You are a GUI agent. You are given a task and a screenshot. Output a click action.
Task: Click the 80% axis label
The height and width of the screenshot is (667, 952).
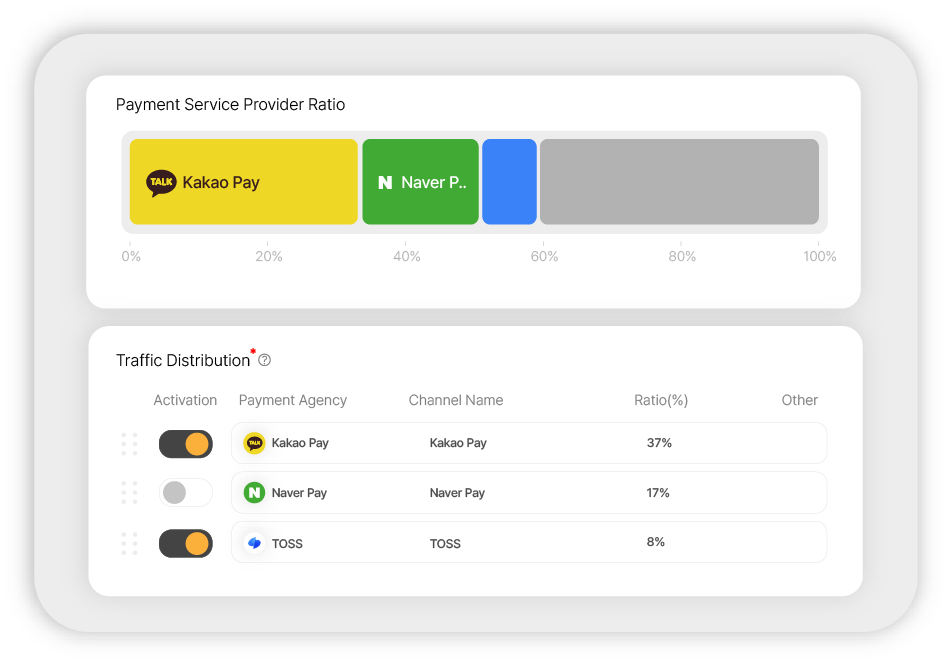click(x=682, y=256)
